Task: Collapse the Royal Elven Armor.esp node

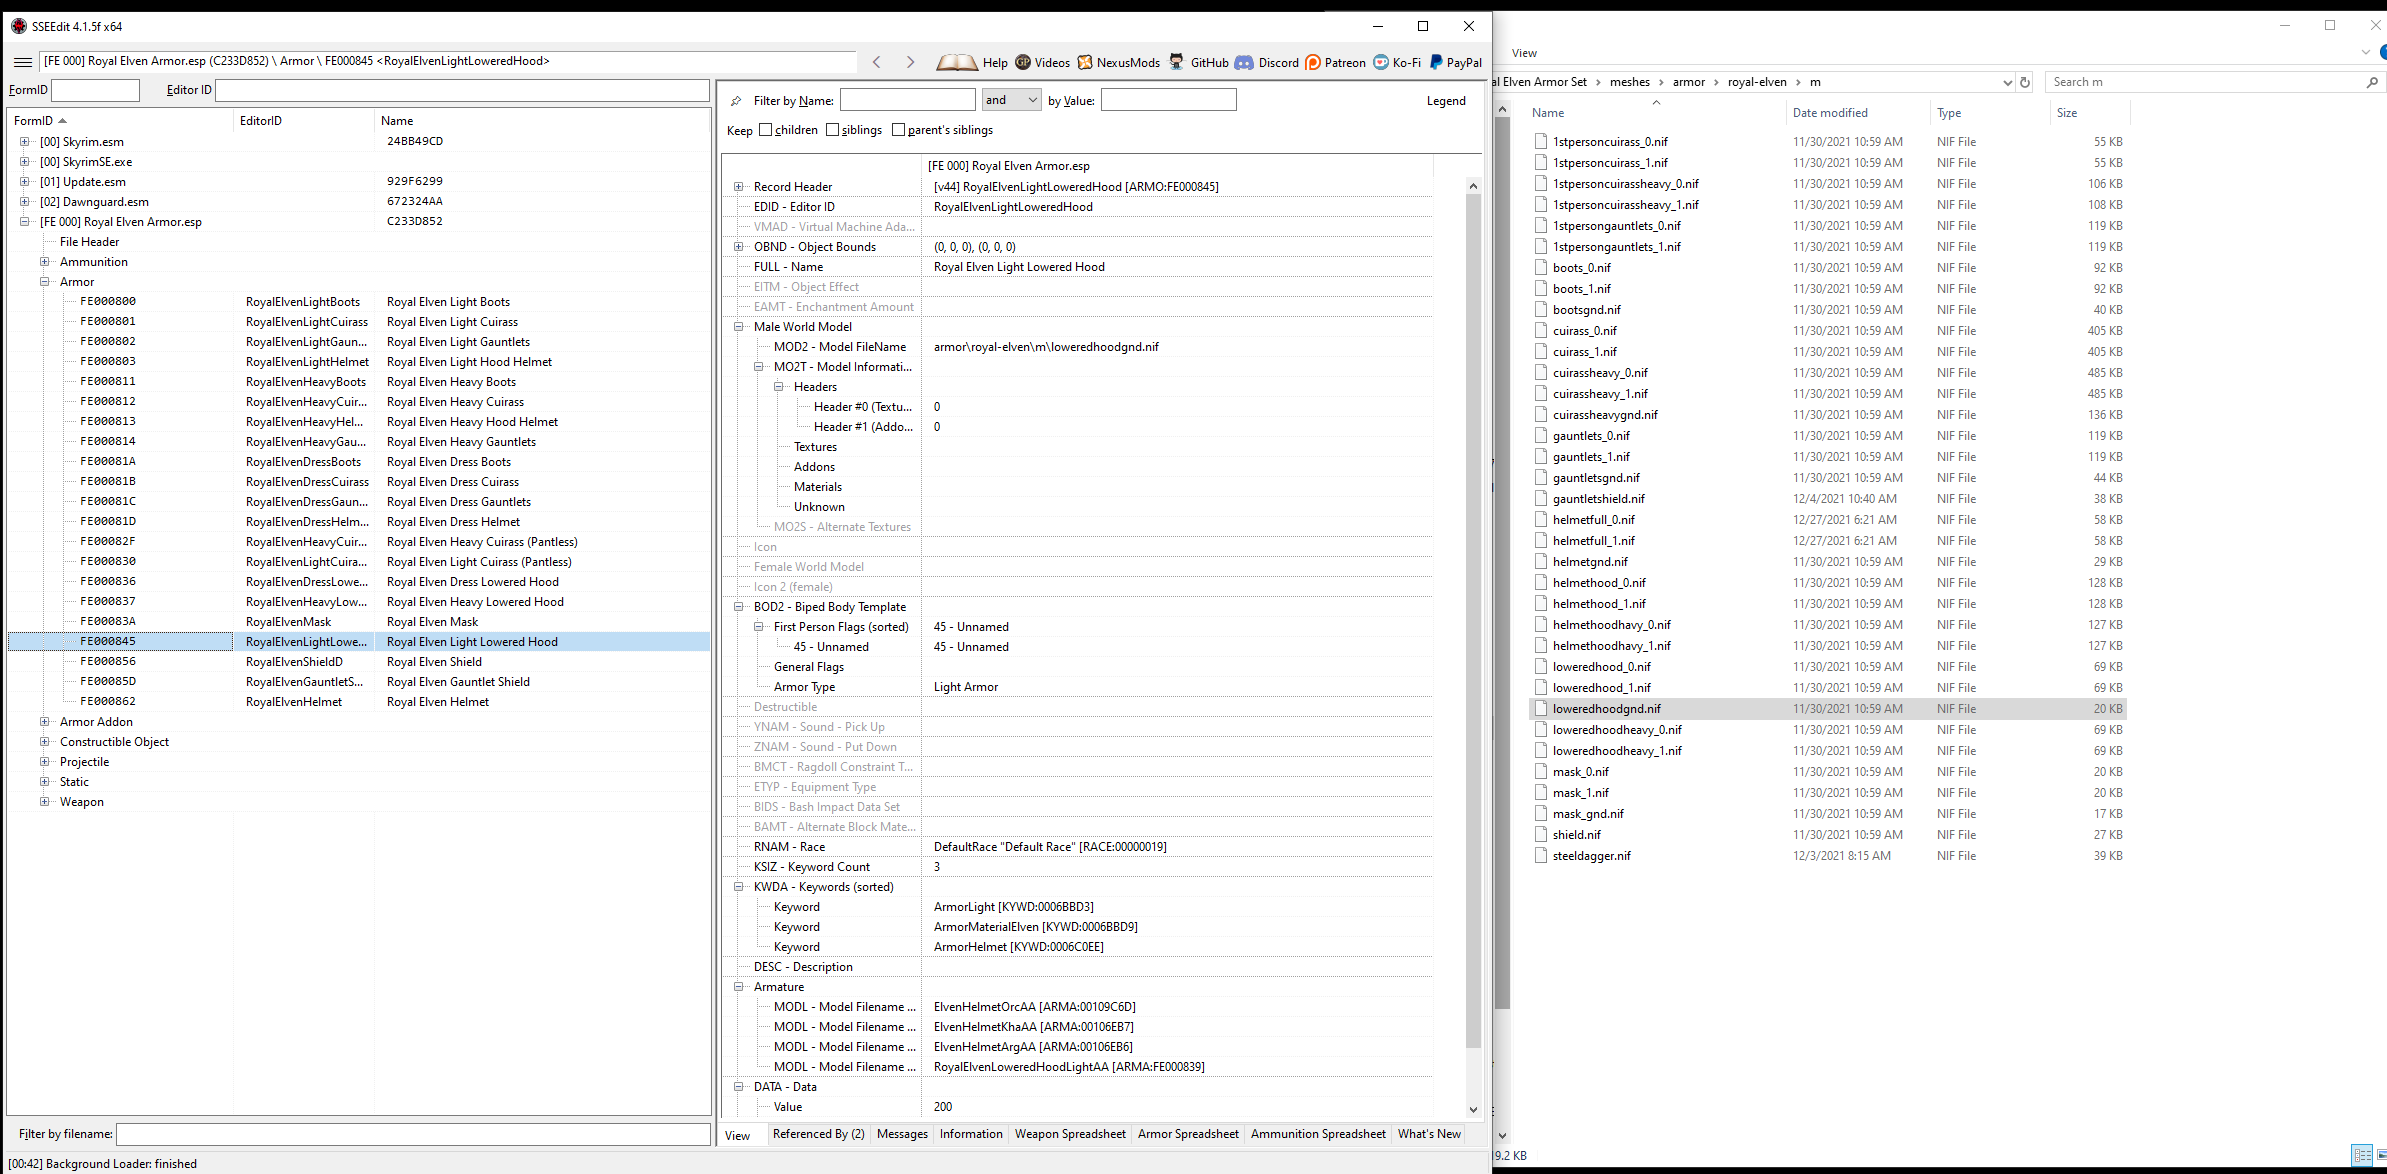Action: (25, 222)
